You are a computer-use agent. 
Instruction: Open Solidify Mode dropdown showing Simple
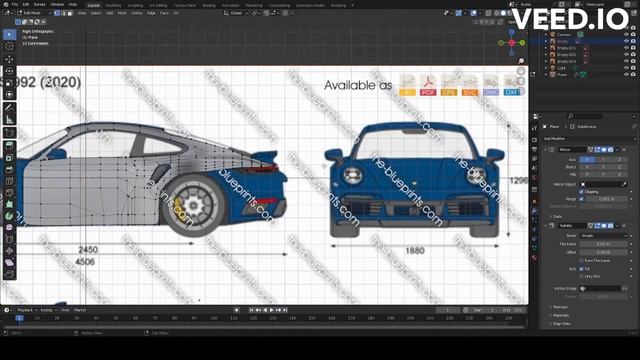(604, 236)
